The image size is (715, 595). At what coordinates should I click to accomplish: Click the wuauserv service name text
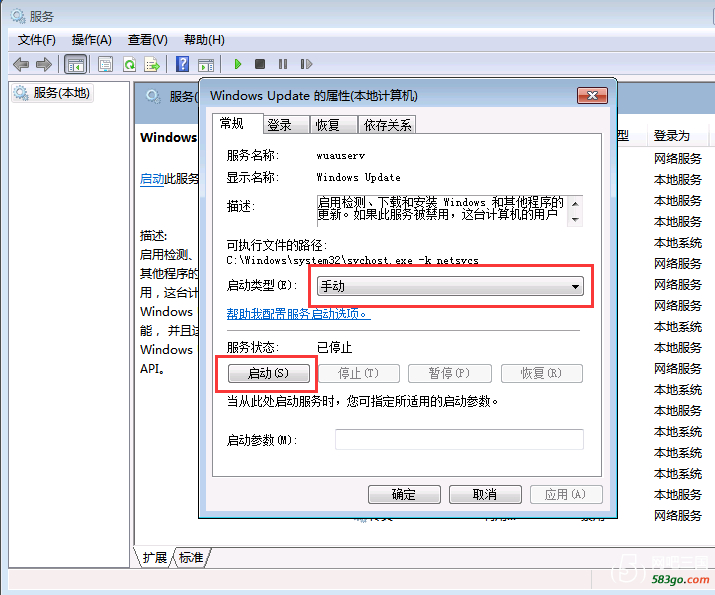point(341,155)
